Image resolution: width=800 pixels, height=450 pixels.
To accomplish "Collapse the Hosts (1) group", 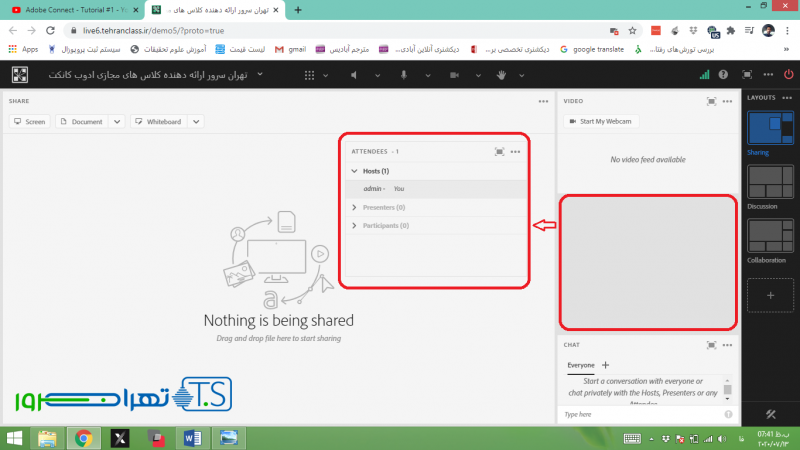I will coord(354,171).
